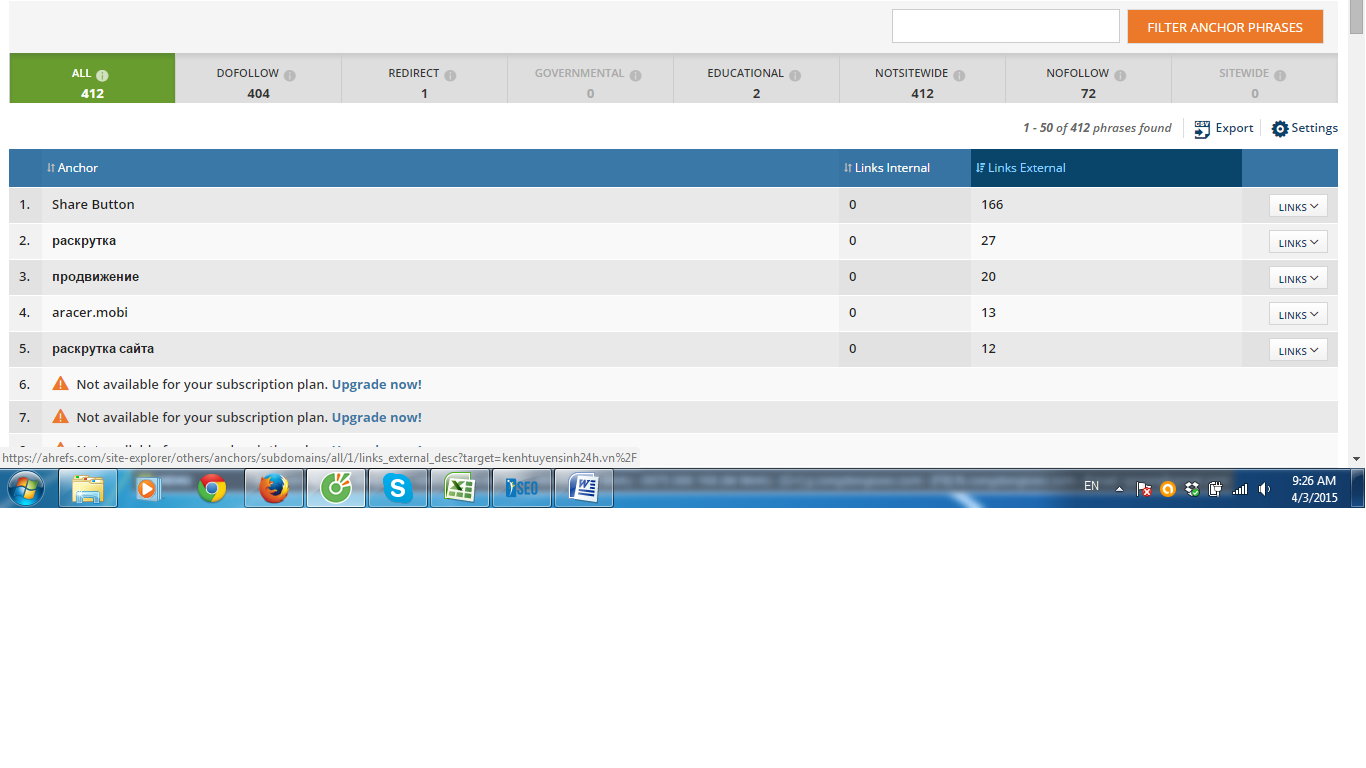
Task: Click the Dropbox icon in system tray
Action: pyautogui.click(x=1192, y=489)
